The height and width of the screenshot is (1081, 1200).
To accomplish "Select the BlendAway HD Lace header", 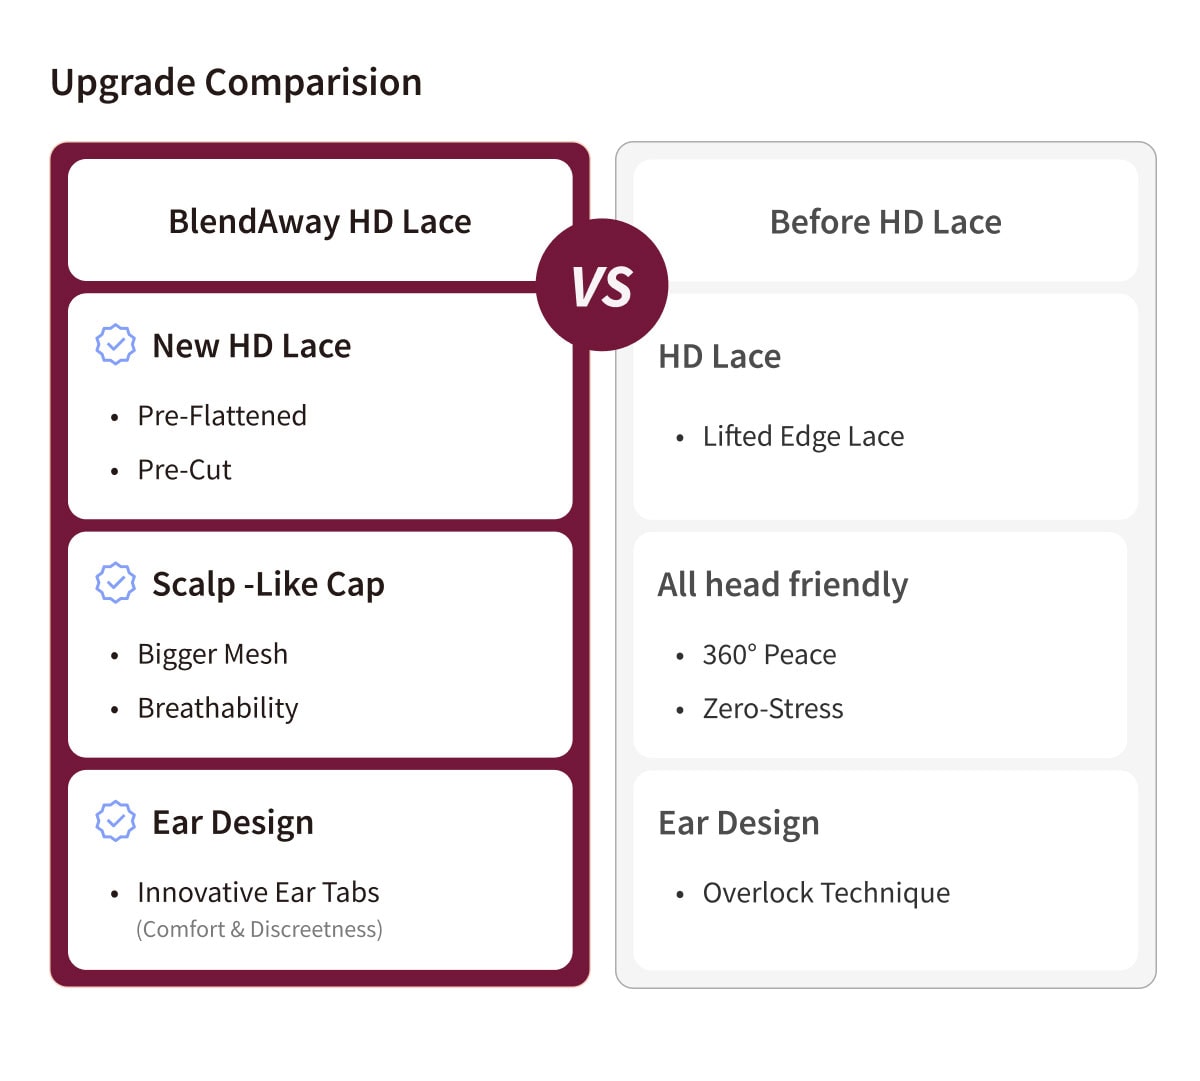I will click(320, 221).
